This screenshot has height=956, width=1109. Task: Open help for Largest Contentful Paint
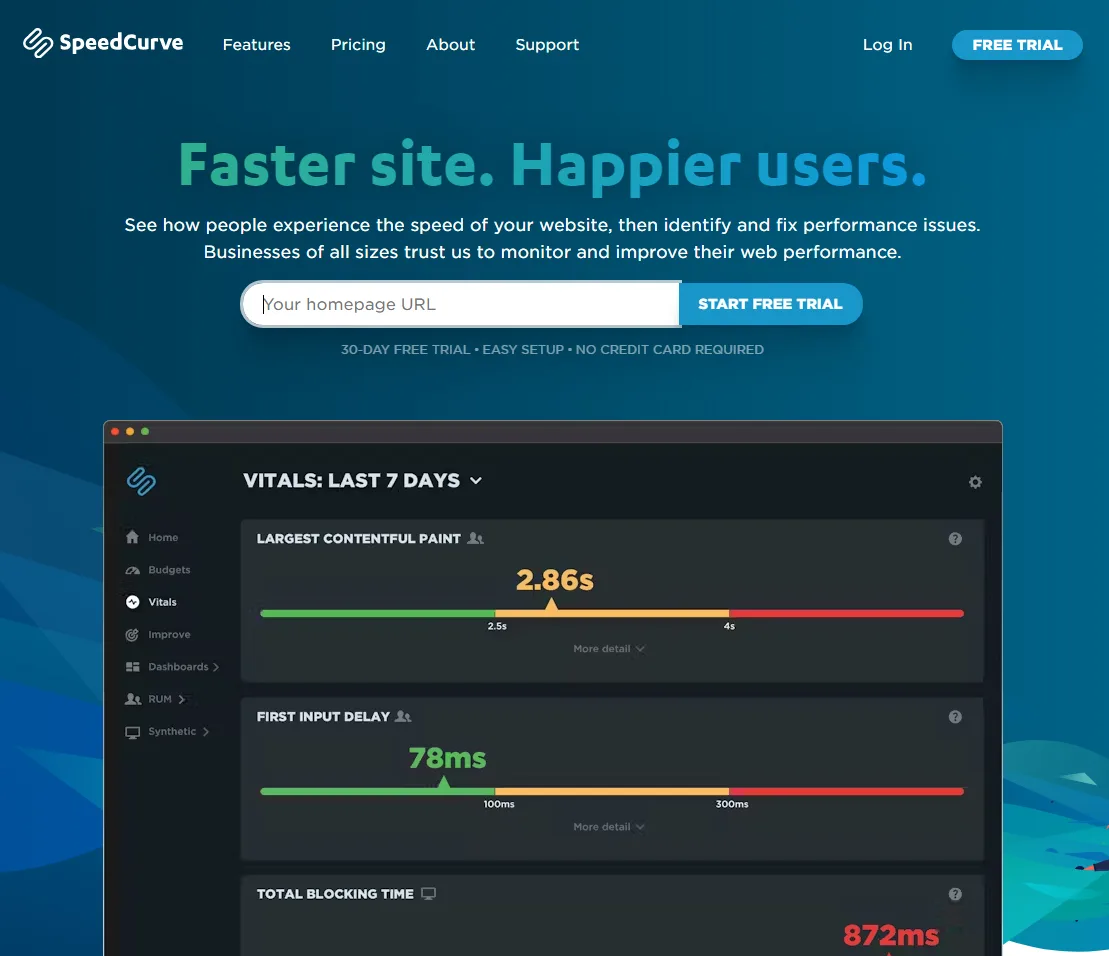tap(955, 539)
